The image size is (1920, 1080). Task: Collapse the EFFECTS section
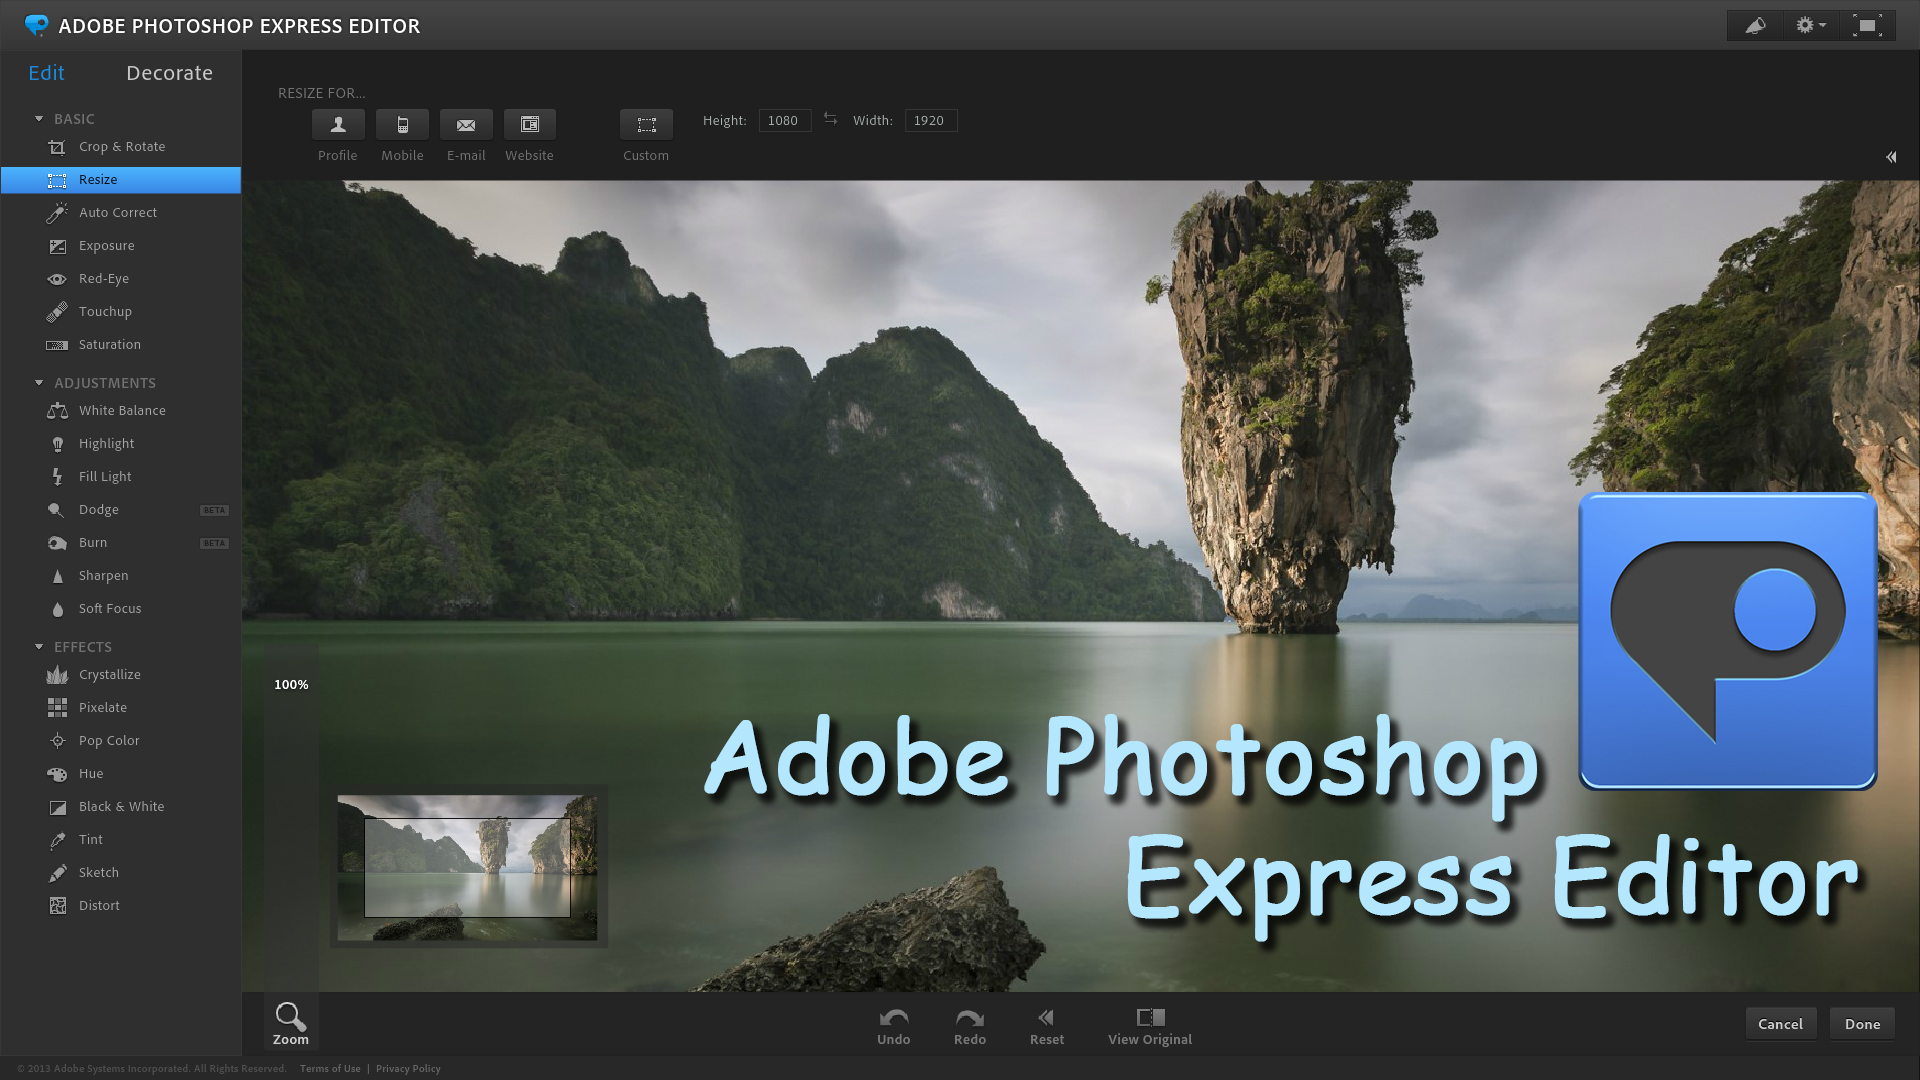(x=37, y=646)
